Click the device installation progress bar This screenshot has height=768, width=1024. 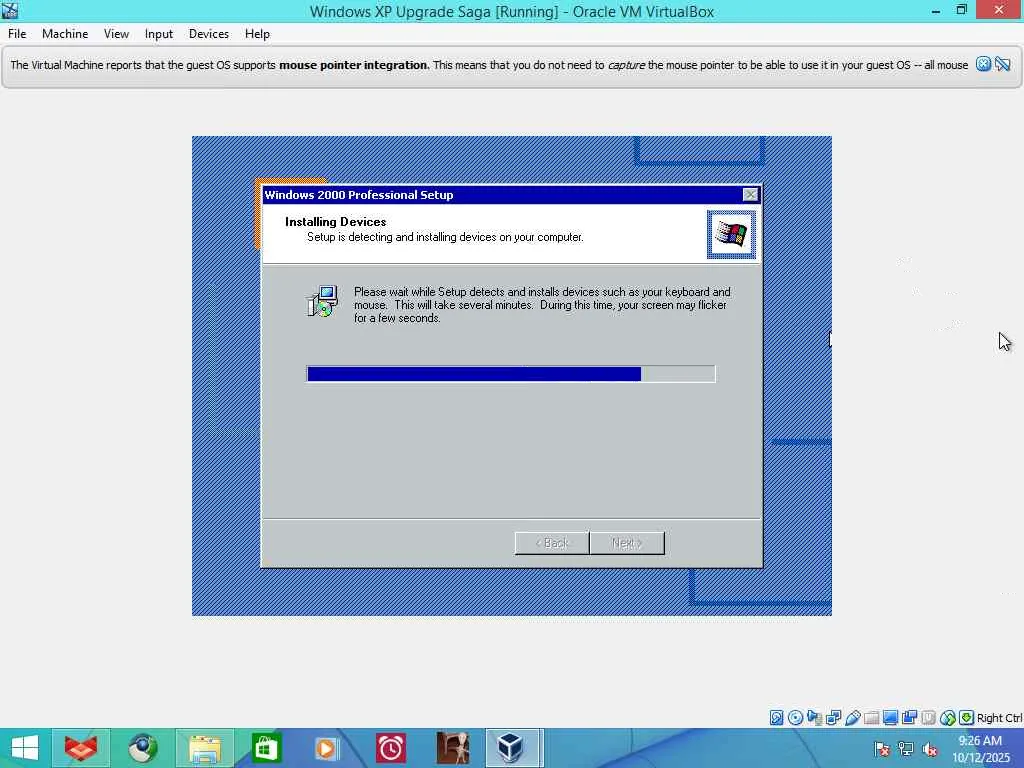511,374
